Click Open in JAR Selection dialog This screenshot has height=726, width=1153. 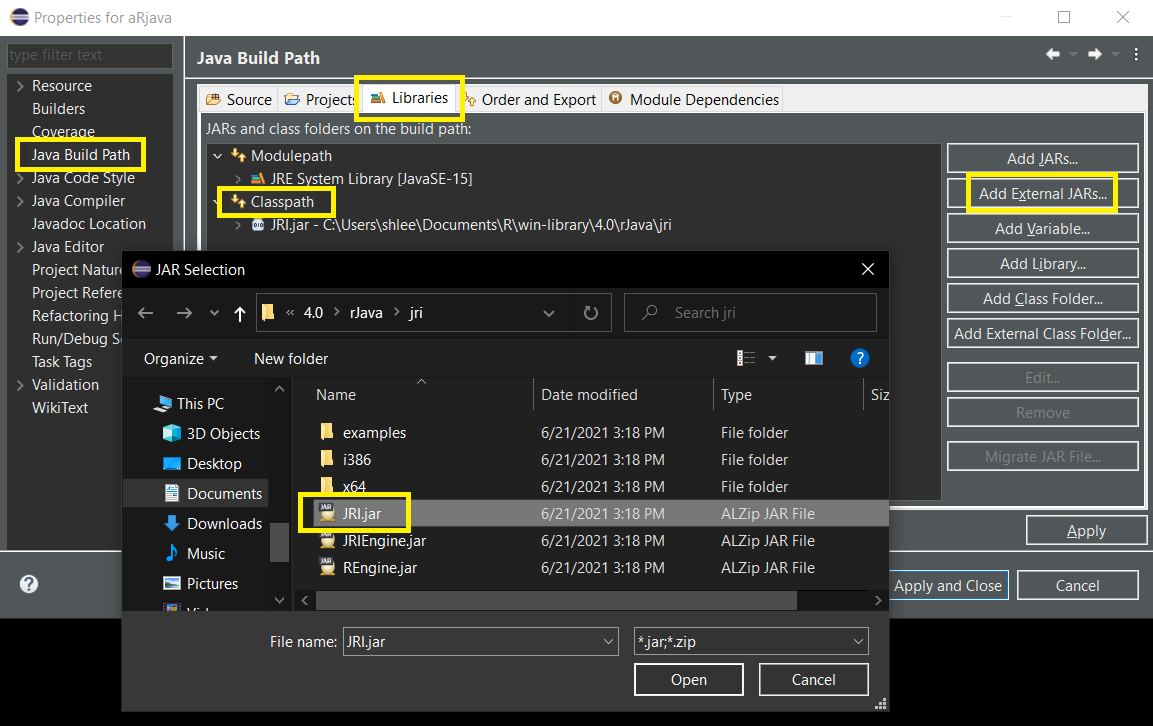pos(688,680)
